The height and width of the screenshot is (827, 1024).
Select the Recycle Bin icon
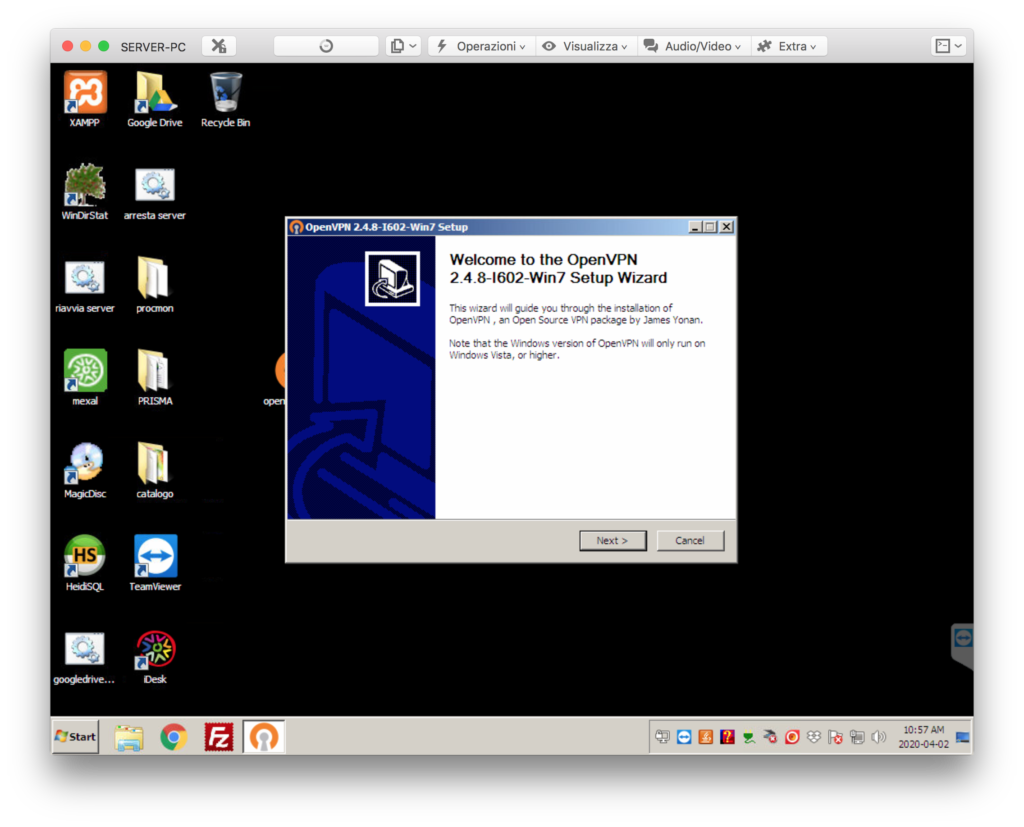225,100
